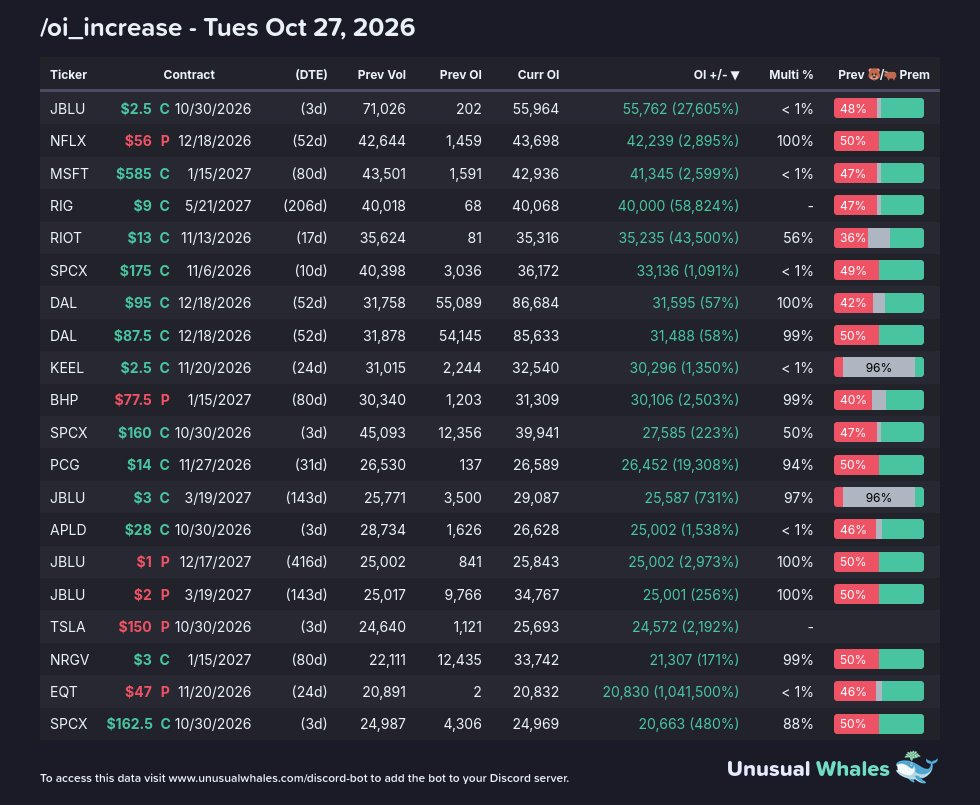Click the 94% Multi value for PCG
980x805 pixels.
pyautogui.click(x=798, y=464)
